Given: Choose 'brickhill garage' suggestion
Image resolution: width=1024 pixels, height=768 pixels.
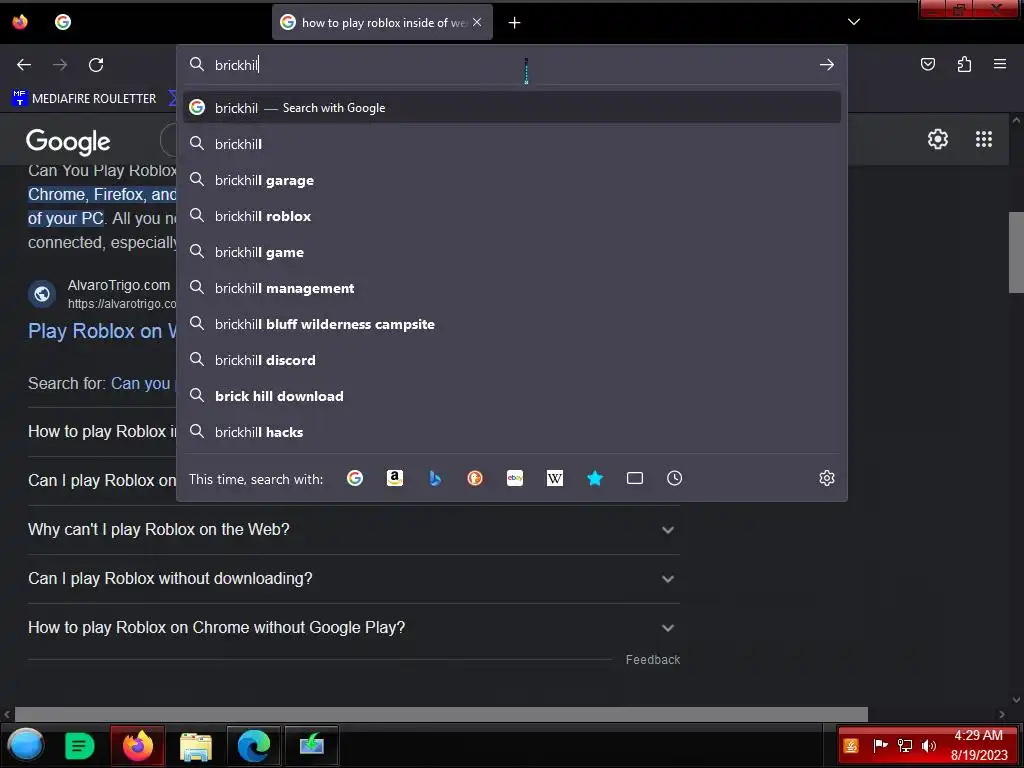Looking at the screenshot, I should [512, 180].
